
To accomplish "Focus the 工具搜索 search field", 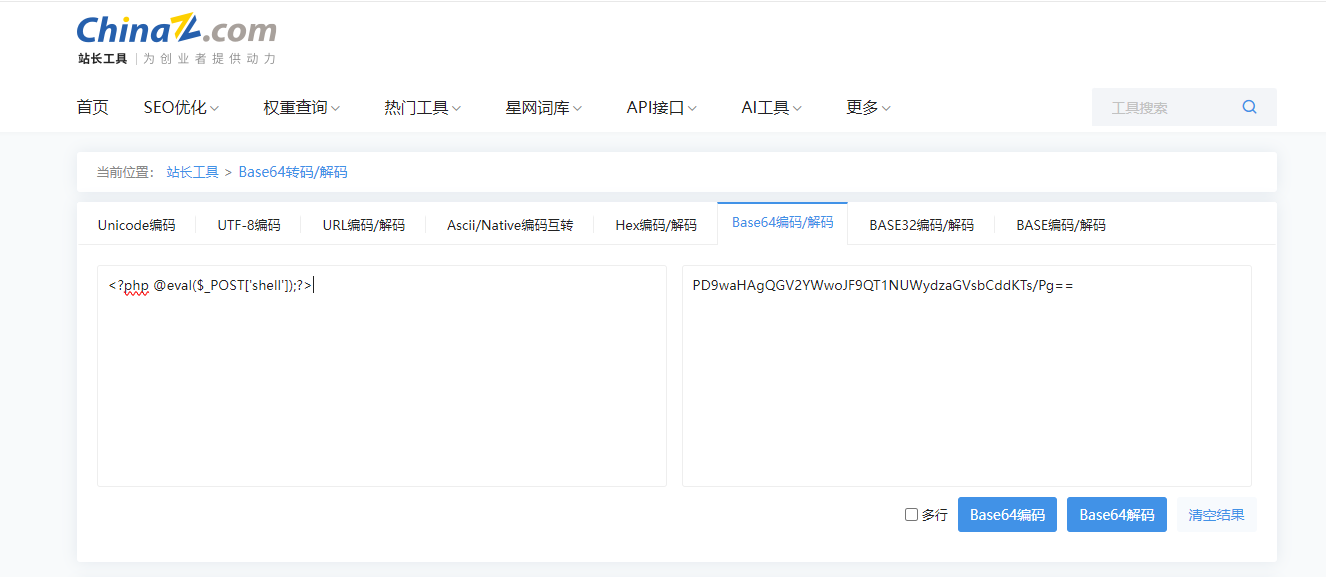I will tap(1165, 107).
